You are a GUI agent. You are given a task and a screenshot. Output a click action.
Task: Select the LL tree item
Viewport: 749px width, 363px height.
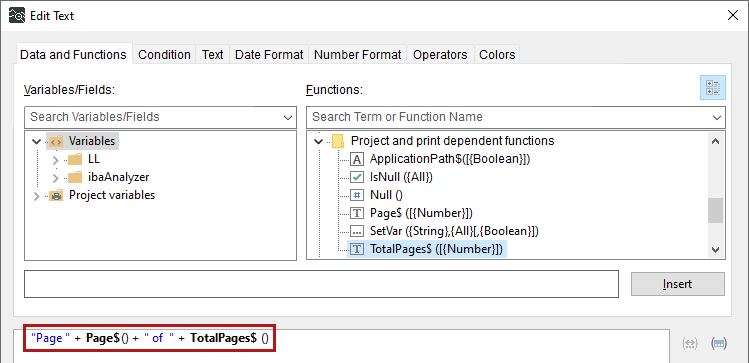[x=94, y=159]
